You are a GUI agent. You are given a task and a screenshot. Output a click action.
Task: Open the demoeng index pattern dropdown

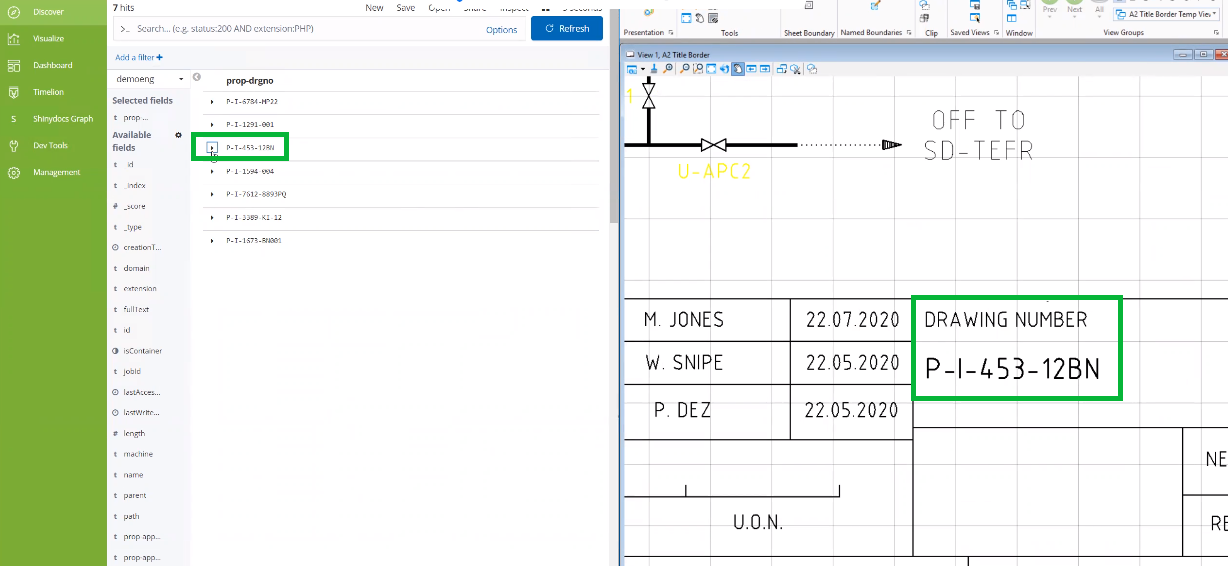click(x=148, y=79)
